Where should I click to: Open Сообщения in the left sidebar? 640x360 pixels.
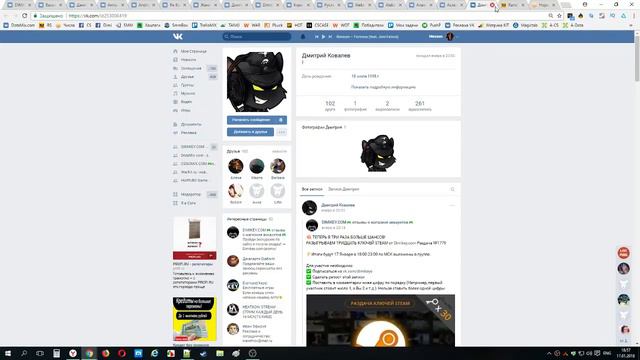tap(190, 68)
